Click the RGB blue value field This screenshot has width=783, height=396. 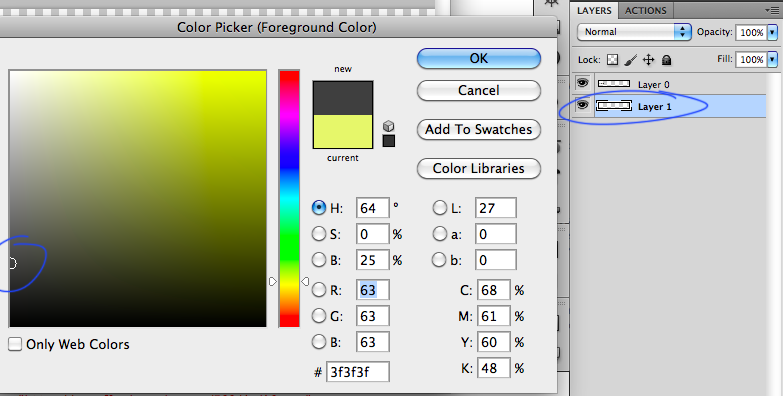pos(372,342)
